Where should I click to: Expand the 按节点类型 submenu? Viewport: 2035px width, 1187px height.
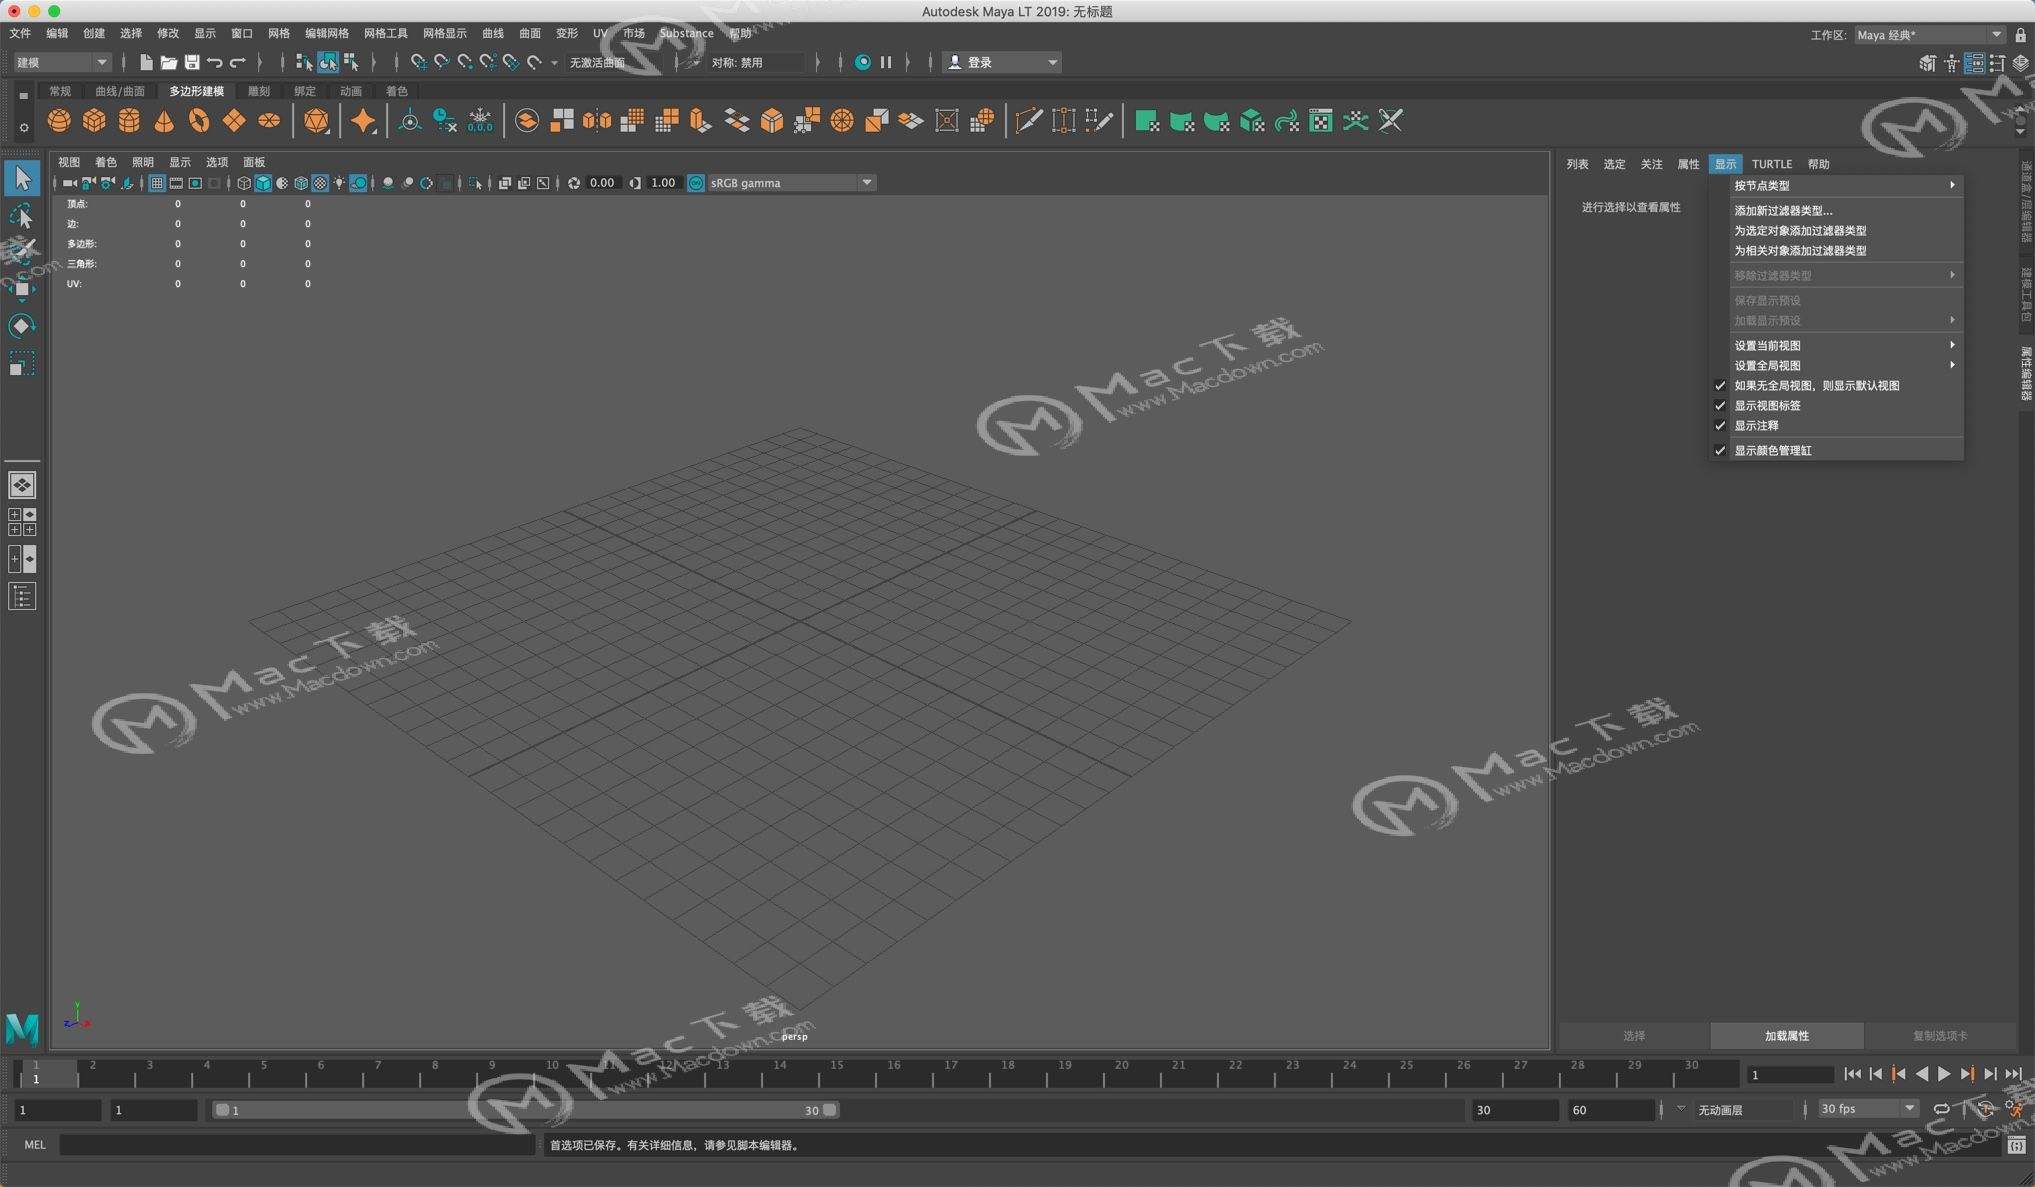coord(1846,185)
